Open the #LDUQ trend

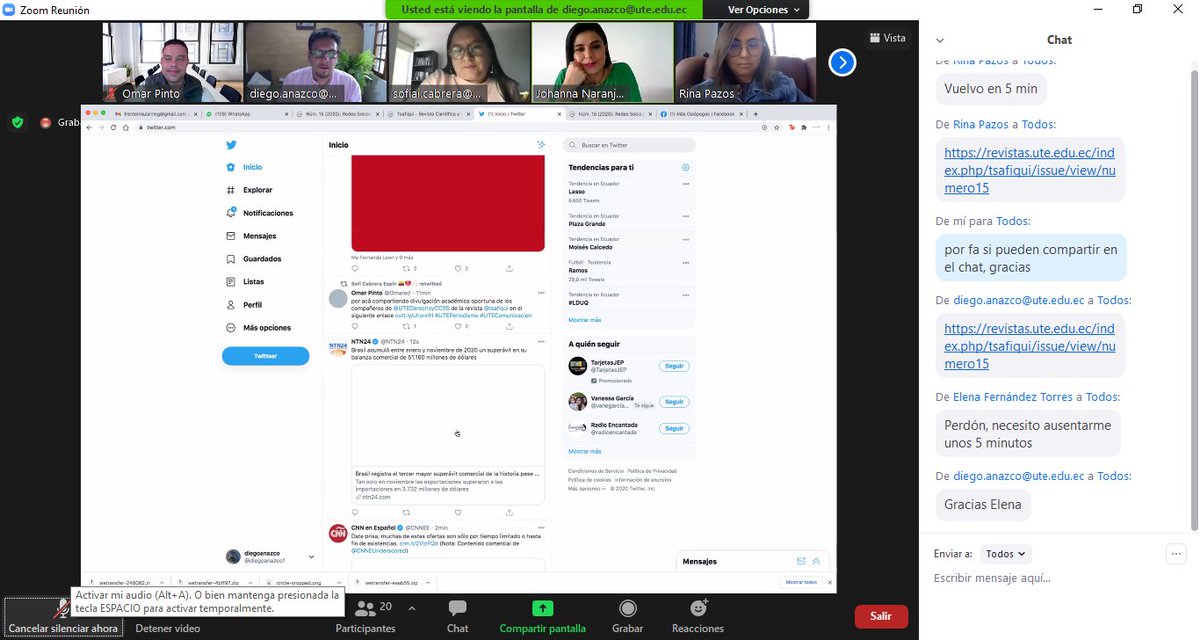628,299
